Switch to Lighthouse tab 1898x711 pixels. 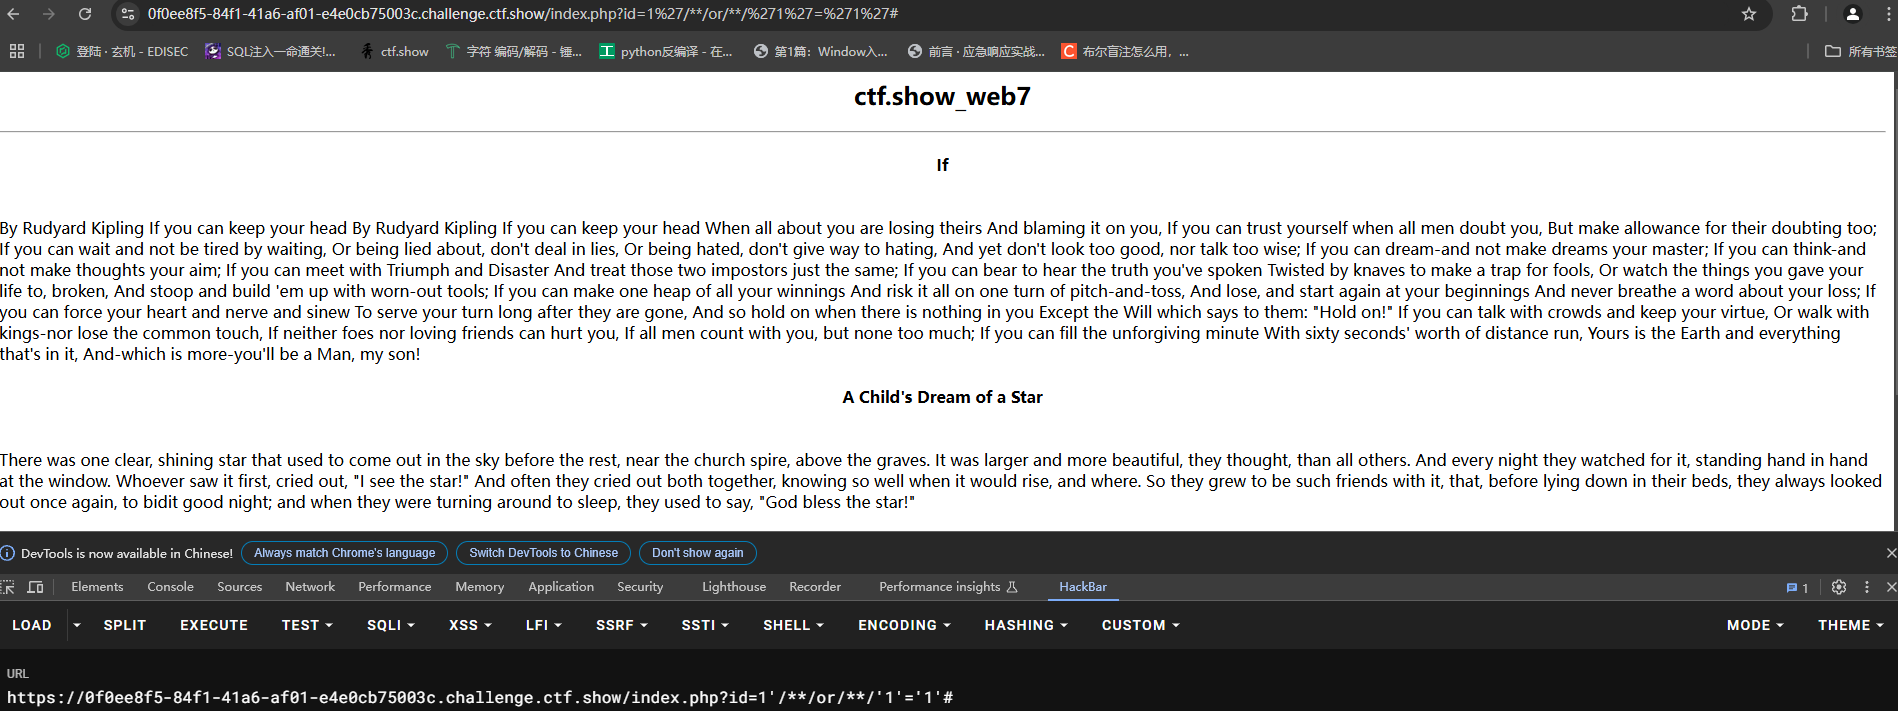734,587
